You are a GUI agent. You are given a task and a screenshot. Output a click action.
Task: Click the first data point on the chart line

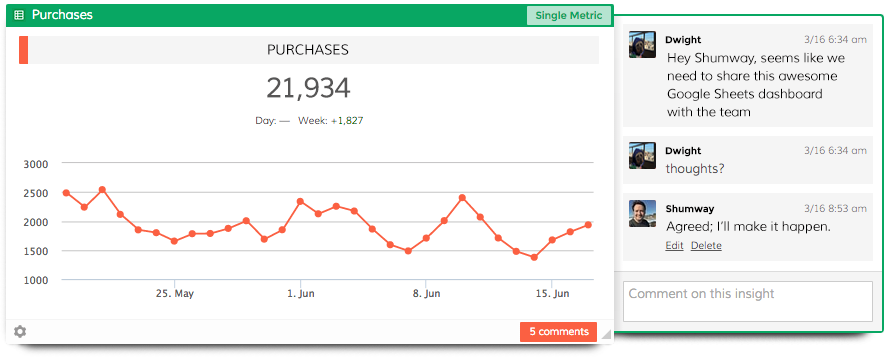66,193
